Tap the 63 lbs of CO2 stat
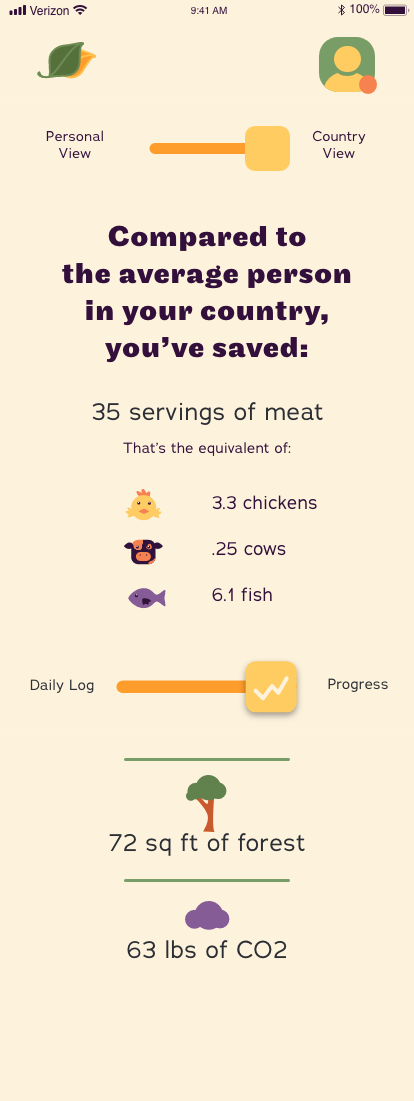 (207, 950)
